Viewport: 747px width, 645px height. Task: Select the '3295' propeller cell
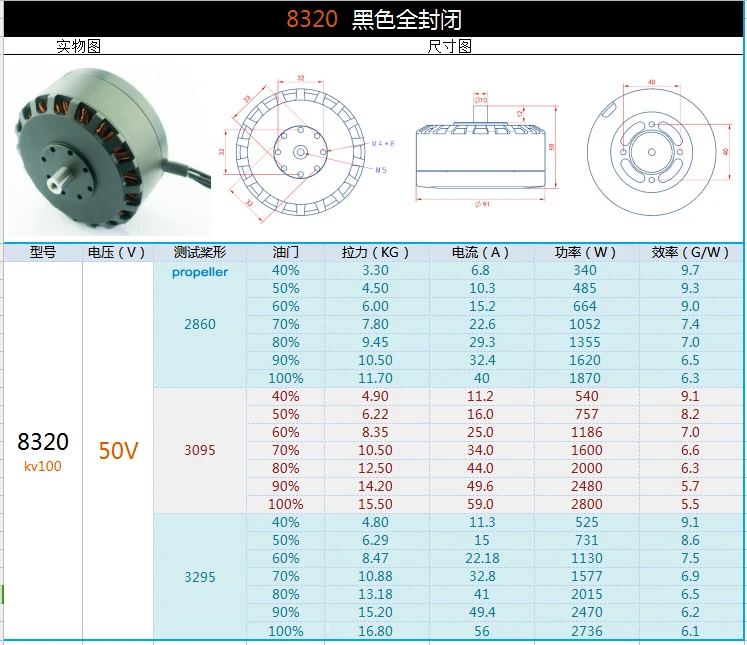[x=200, y=577]
